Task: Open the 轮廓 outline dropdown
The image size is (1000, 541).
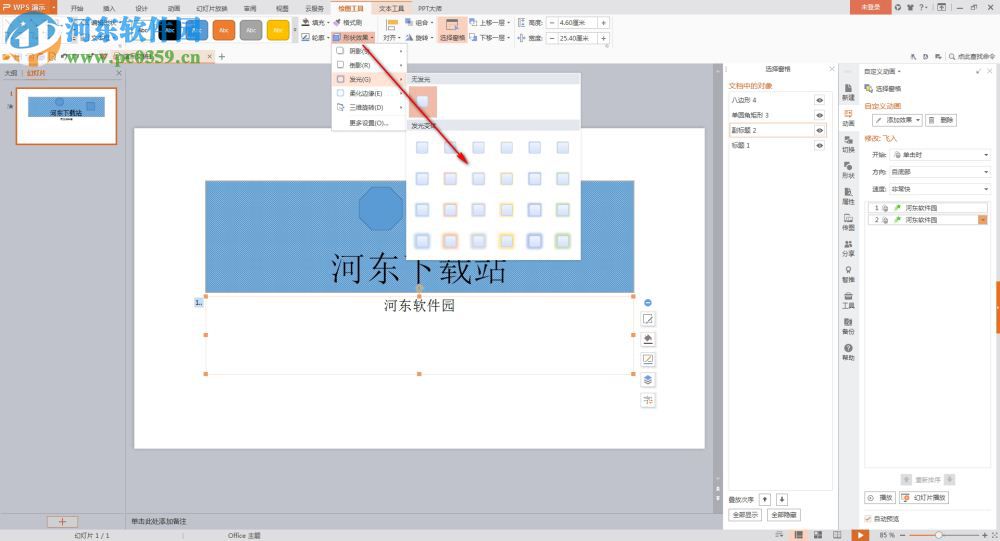Action: pos(315,38)
